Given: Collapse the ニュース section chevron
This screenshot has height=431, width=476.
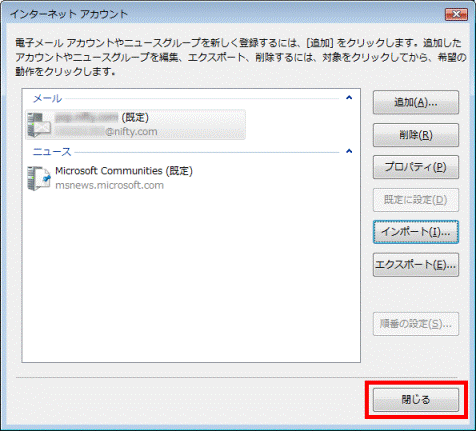Looking at the screenshot, I should (x=349, y=151).
